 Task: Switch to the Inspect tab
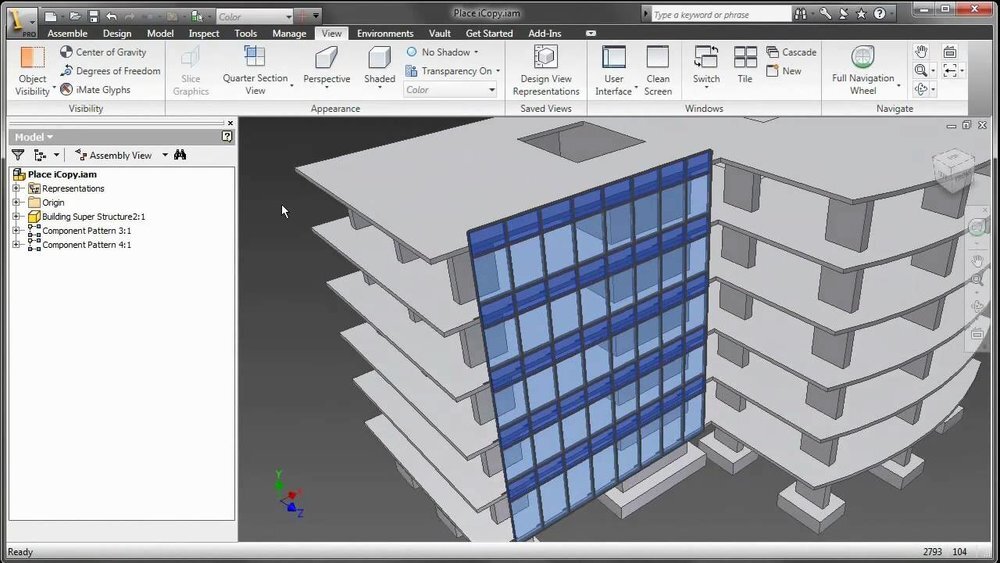pyautogui.click(x=203, y=33)
